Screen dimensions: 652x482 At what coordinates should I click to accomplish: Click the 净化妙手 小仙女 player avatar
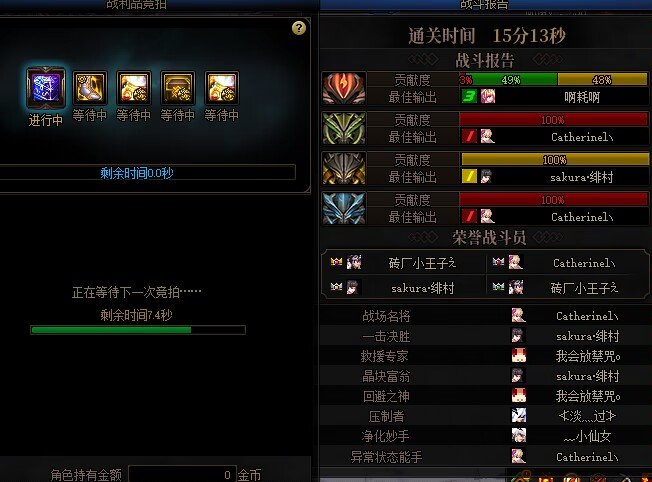(x=518, y=435)
